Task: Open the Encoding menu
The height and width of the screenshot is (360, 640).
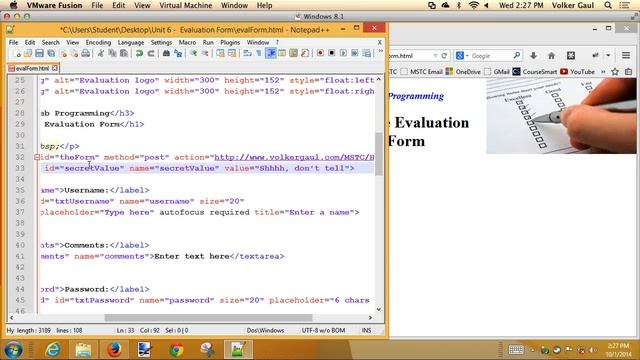Action: coord(98,42)
